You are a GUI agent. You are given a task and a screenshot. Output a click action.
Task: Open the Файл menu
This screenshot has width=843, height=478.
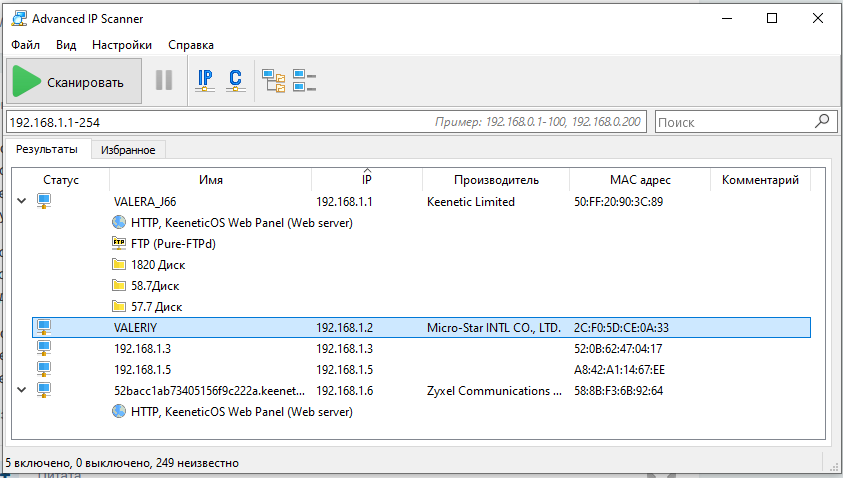tap(25, 45)
